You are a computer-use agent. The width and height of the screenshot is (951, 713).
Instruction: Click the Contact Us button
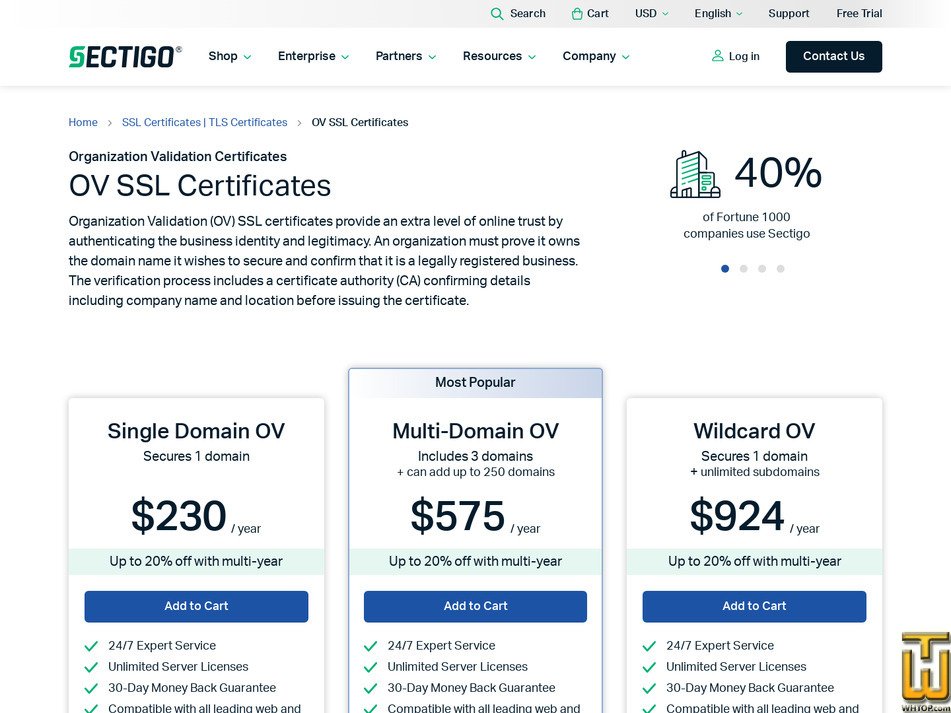(833, 57)
